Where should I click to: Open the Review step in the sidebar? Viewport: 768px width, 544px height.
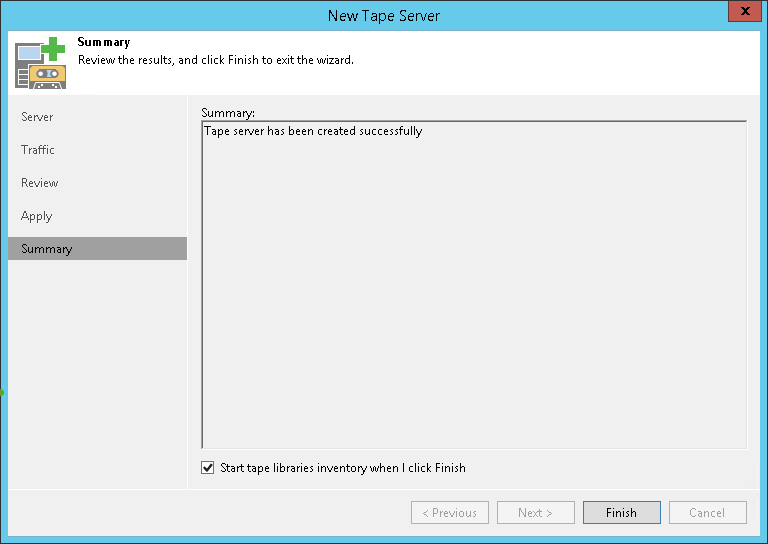40,183
